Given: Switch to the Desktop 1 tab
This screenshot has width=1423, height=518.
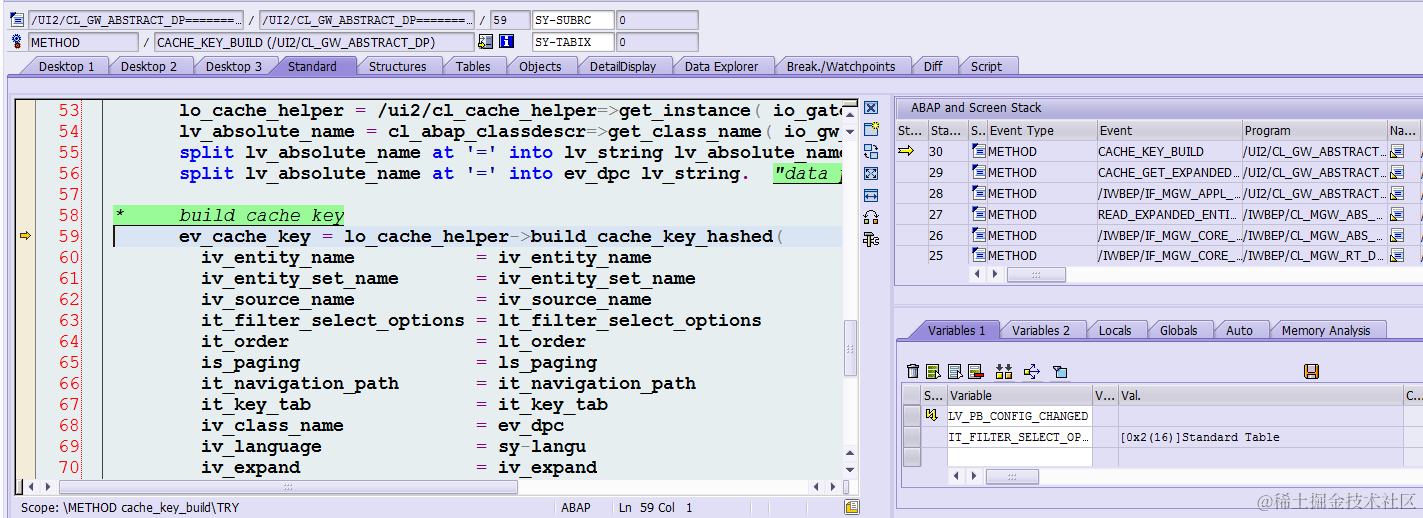Looking at the screenshot, I should 67,66.
